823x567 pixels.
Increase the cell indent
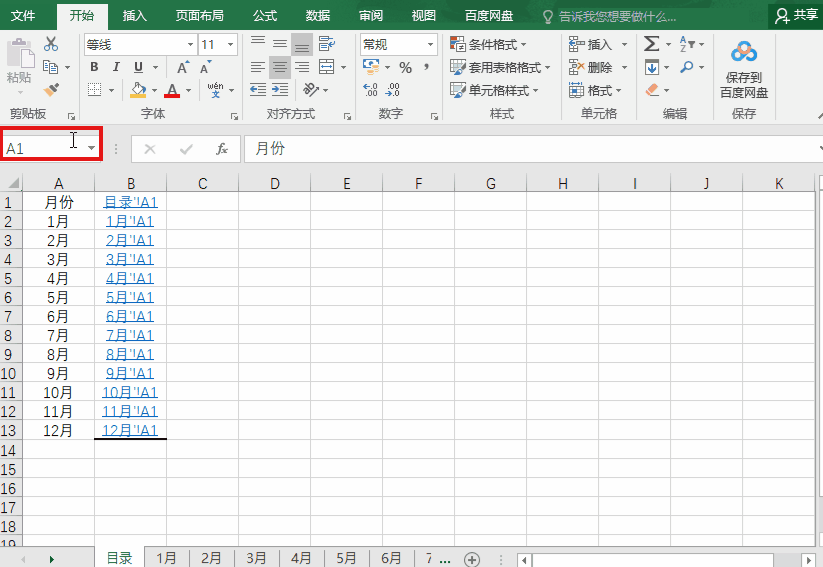(280, 90)
